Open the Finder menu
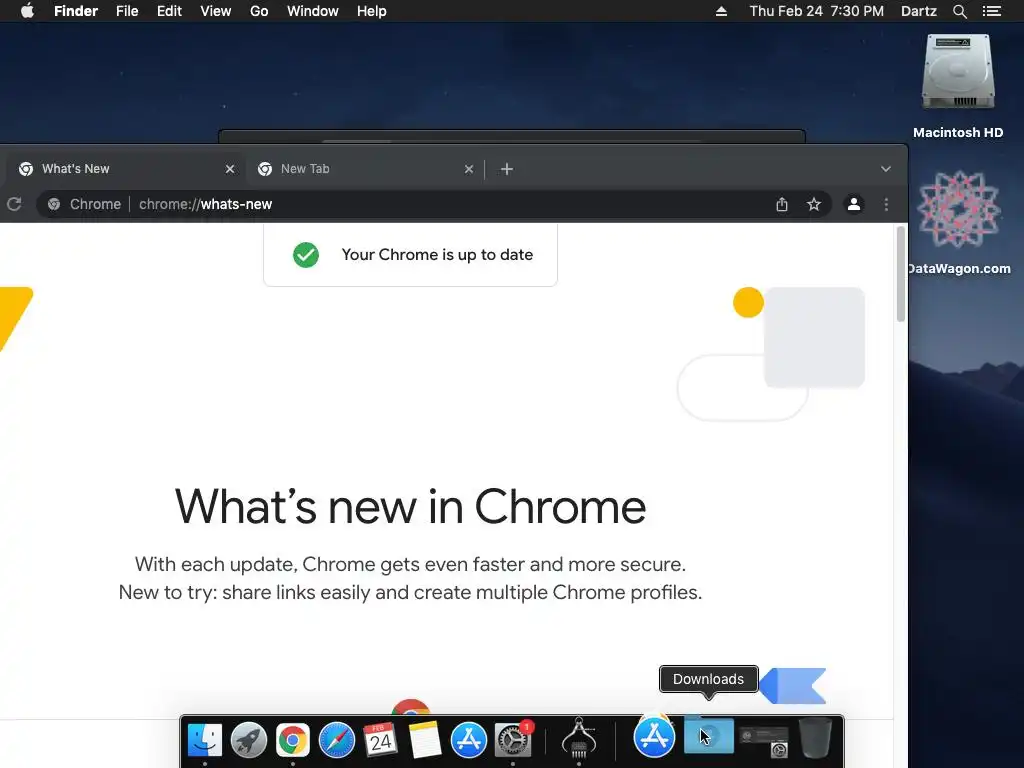 (76, 11)
